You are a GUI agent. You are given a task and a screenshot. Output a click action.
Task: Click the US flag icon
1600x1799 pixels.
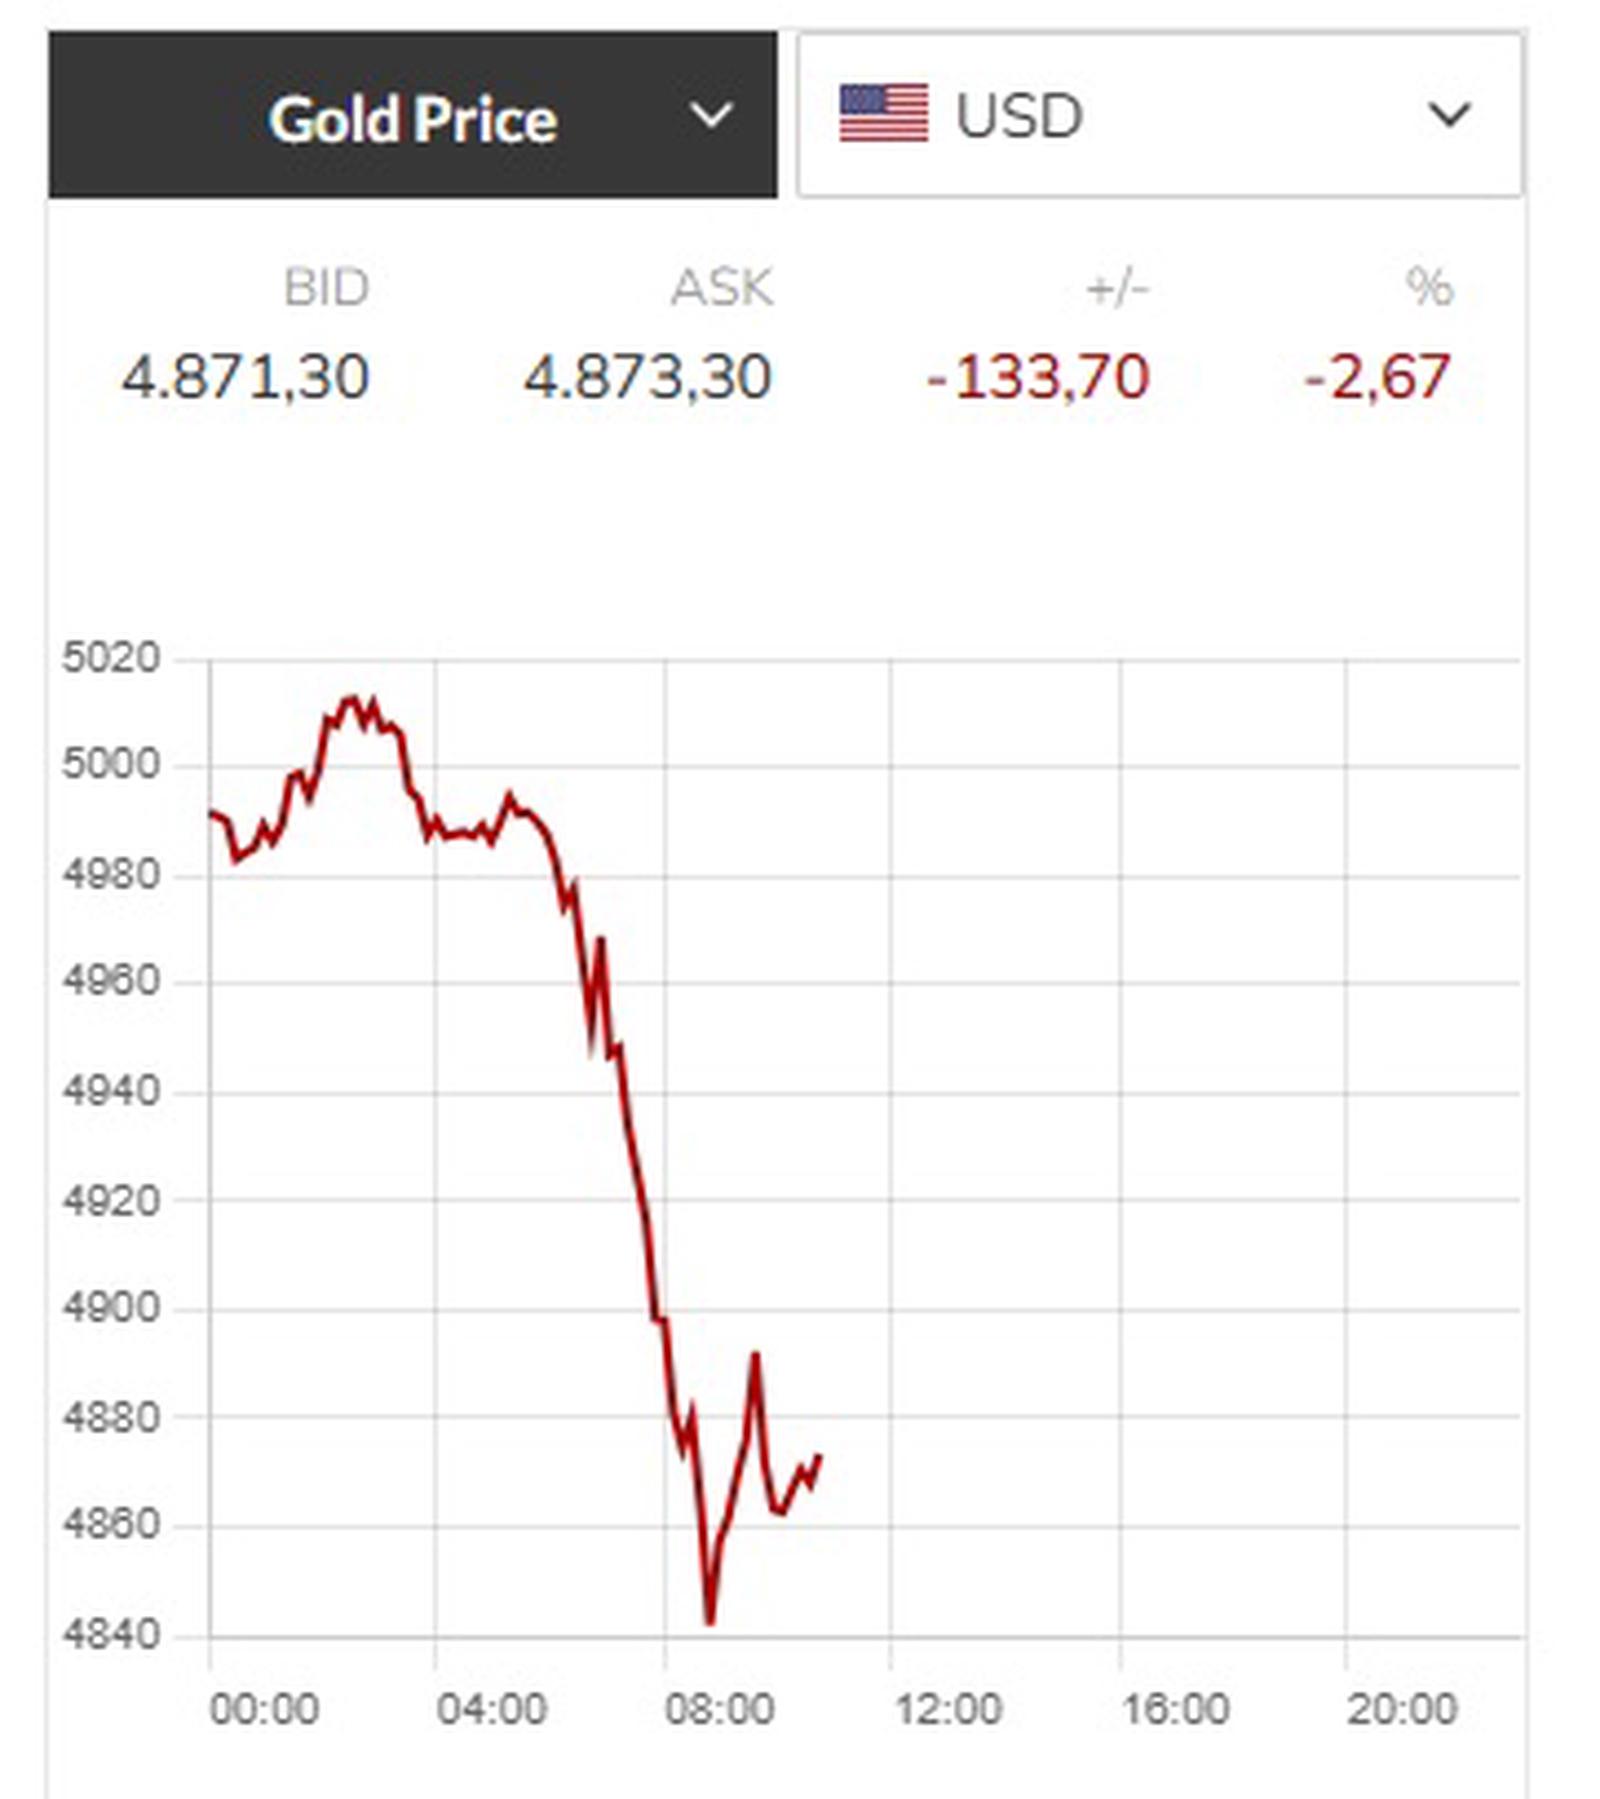[x=883, y=114]
